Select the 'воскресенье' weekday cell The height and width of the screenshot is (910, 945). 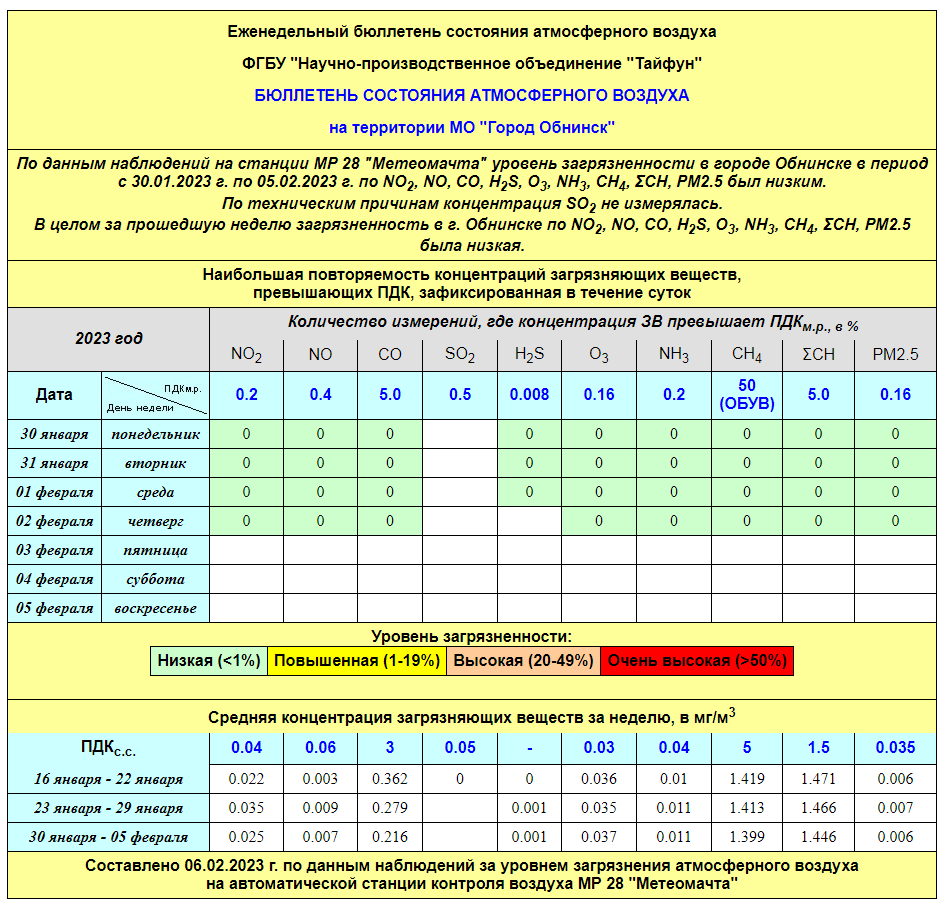(x=155, y=608)
